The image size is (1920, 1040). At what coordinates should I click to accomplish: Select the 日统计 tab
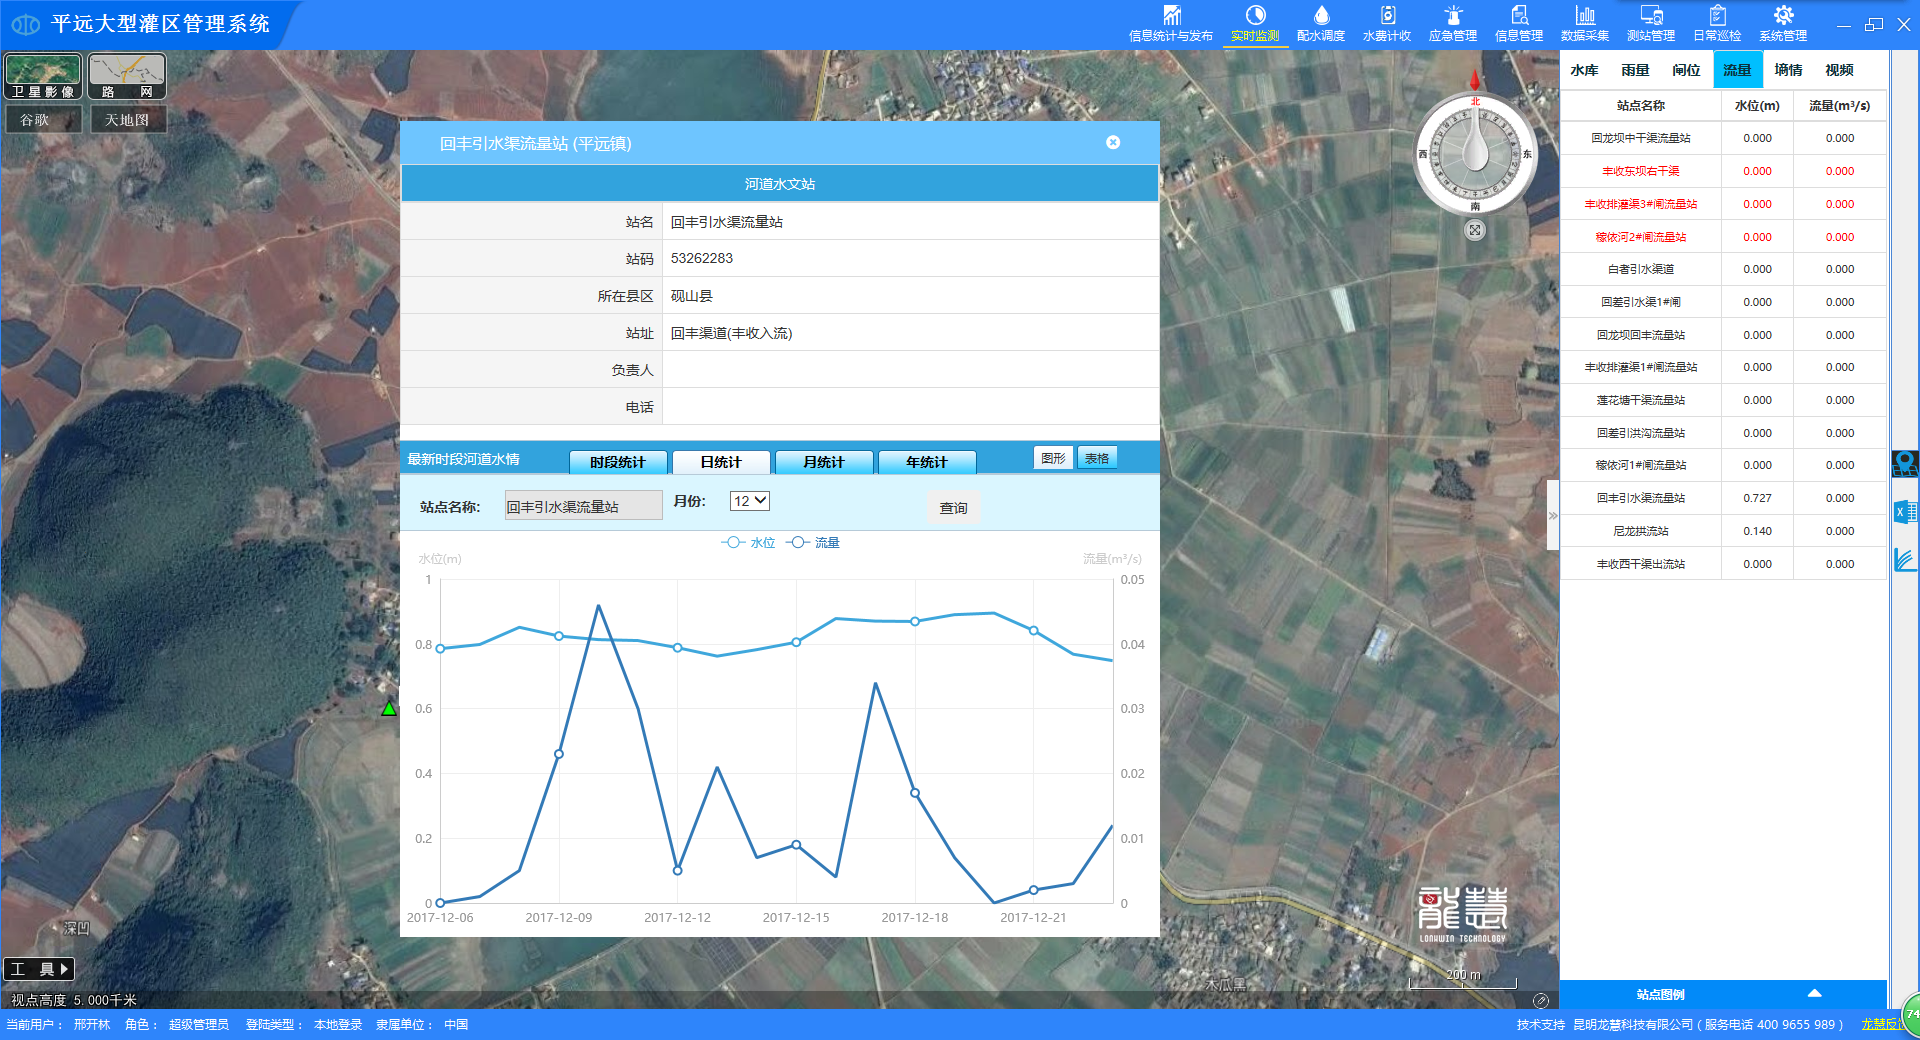tap(721, 462)
